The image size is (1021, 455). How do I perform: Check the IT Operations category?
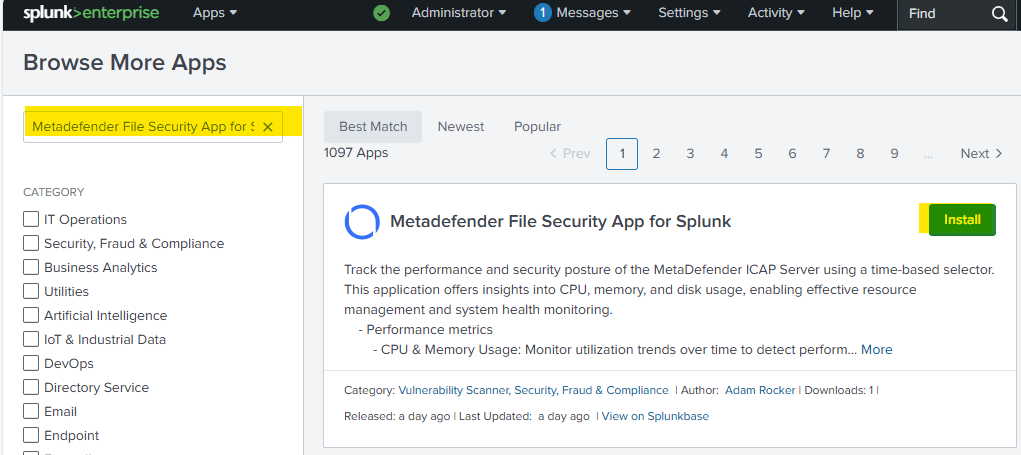[x=31, y=219]
